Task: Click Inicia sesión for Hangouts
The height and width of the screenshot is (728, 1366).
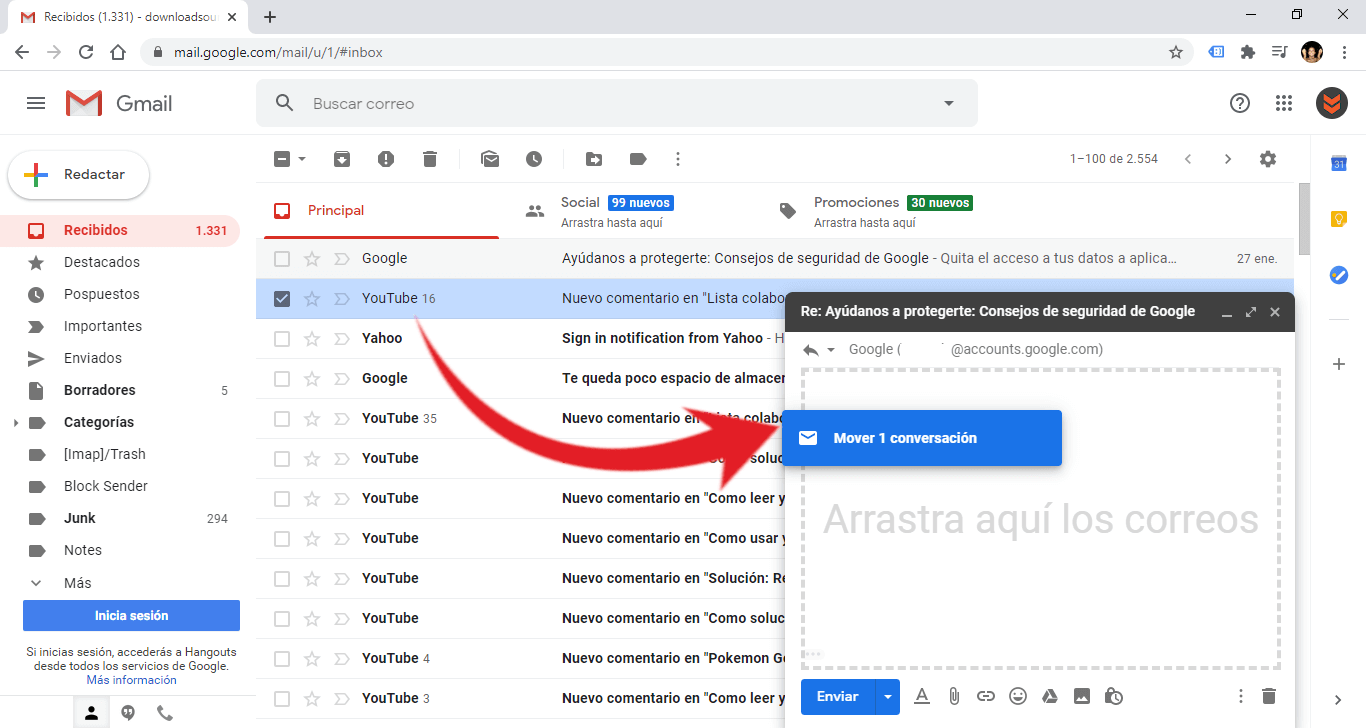Action: point(131,616)
